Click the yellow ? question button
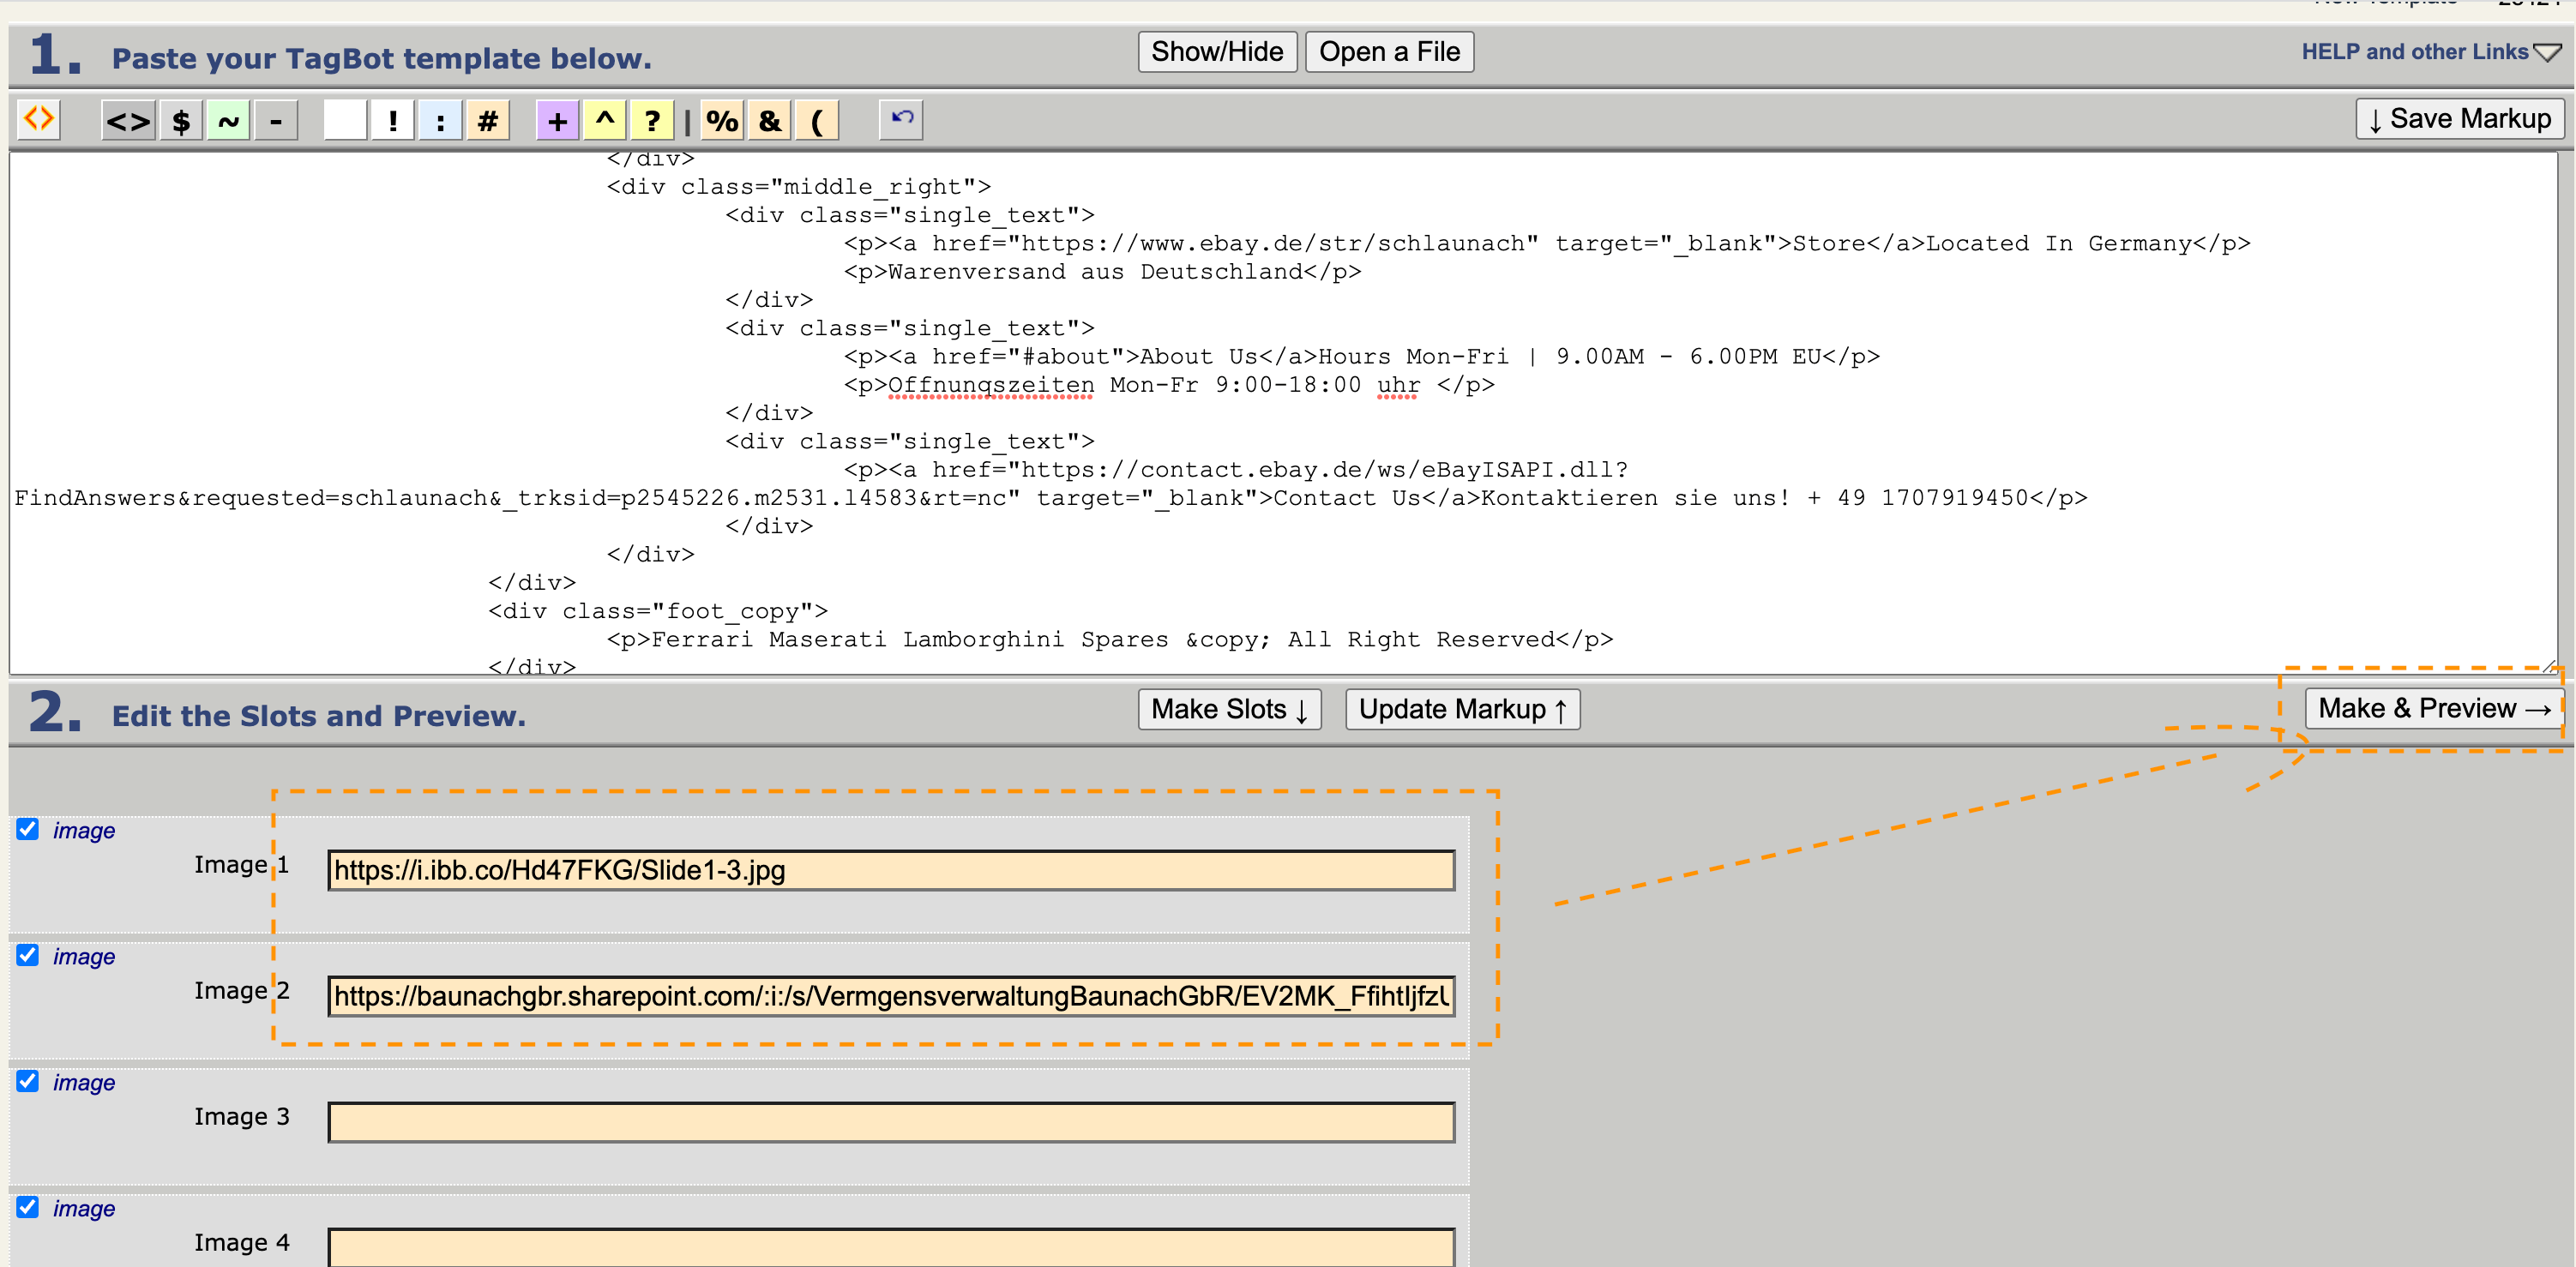The width and height of the screenshot is (2576, 1267). (652, 121)
